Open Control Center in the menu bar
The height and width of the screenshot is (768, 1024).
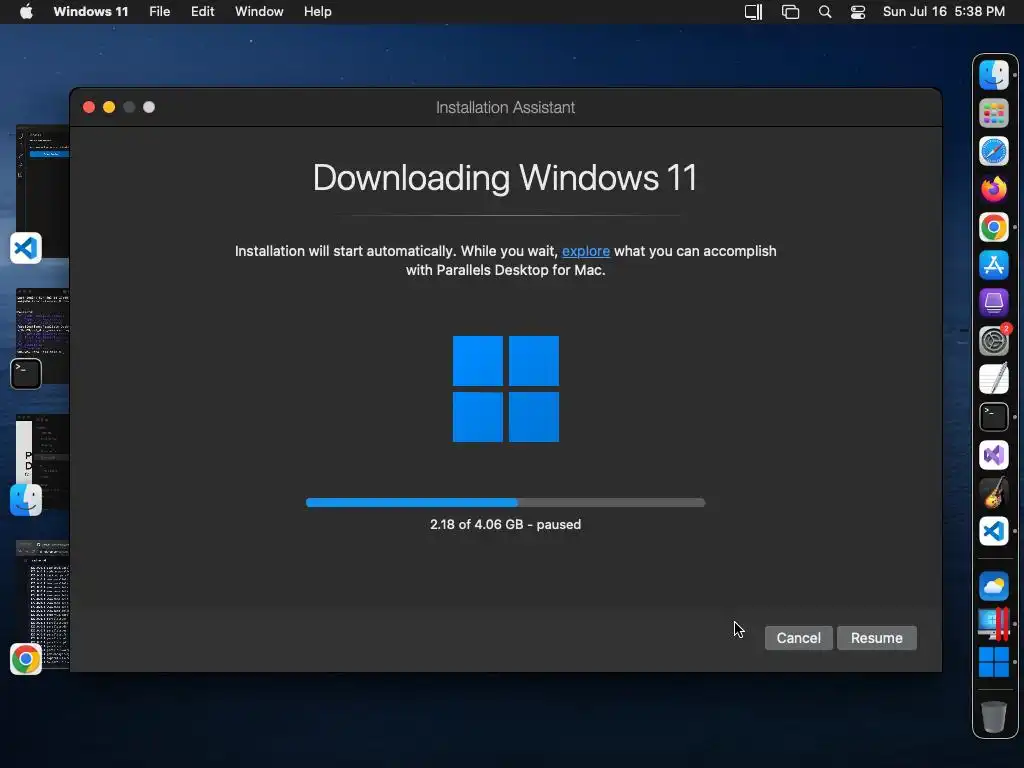857,12
